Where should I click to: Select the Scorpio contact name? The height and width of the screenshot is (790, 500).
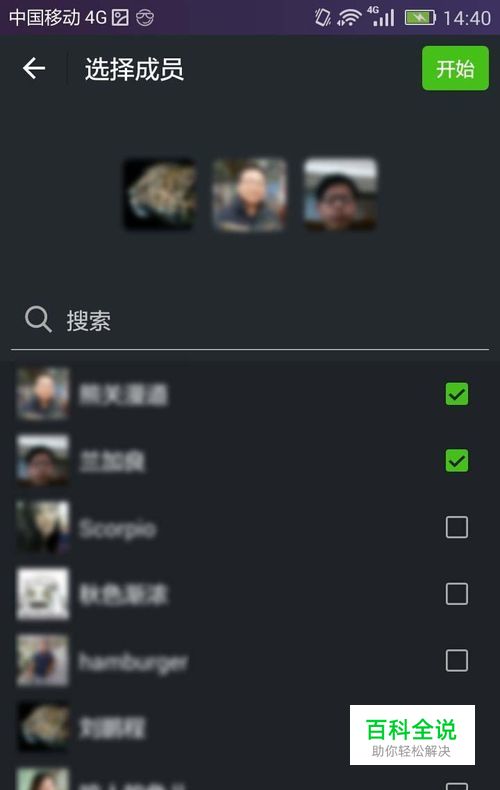point(117,529)
